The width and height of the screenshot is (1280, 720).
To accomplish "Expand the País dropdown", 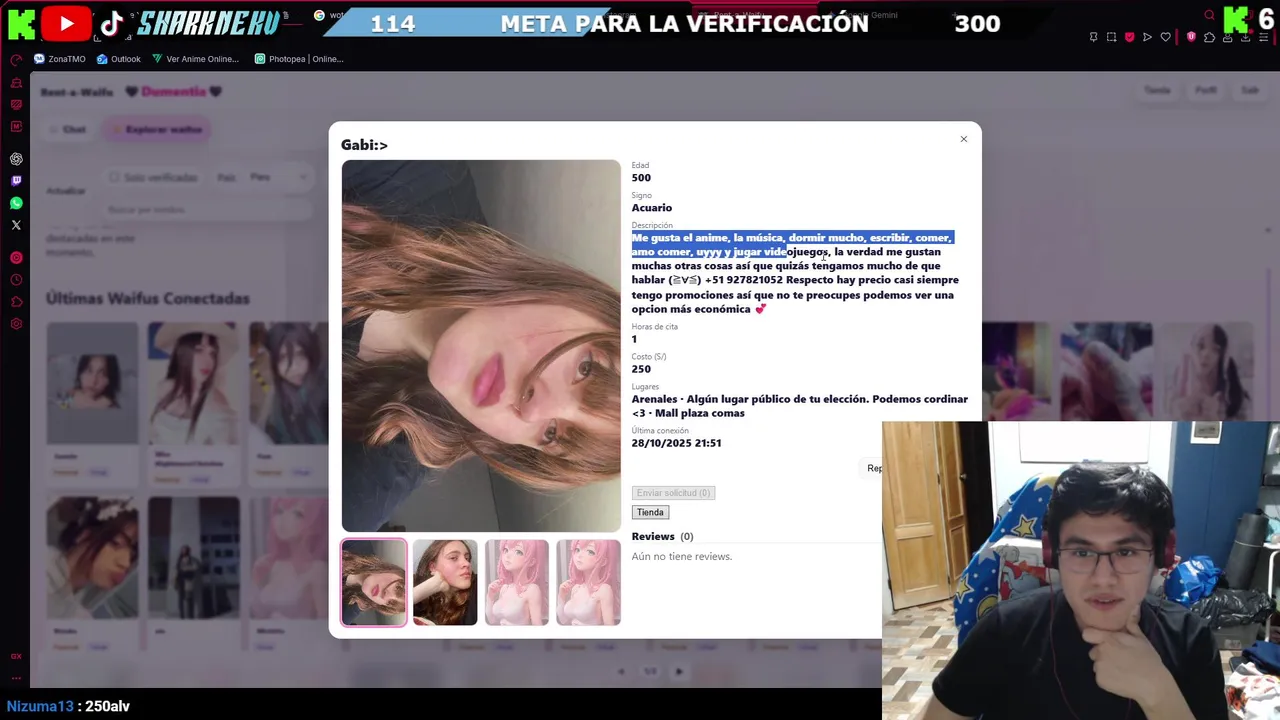I will pyautogui.click(x=278, y=177).
